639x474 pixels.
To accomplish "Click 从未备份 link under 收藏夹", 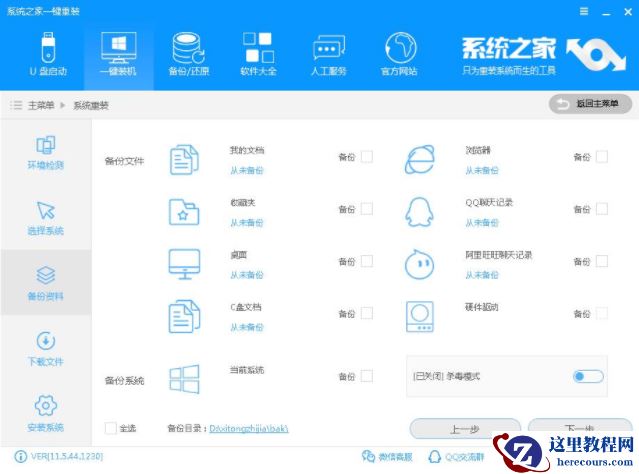I will (x=247, y=223).
